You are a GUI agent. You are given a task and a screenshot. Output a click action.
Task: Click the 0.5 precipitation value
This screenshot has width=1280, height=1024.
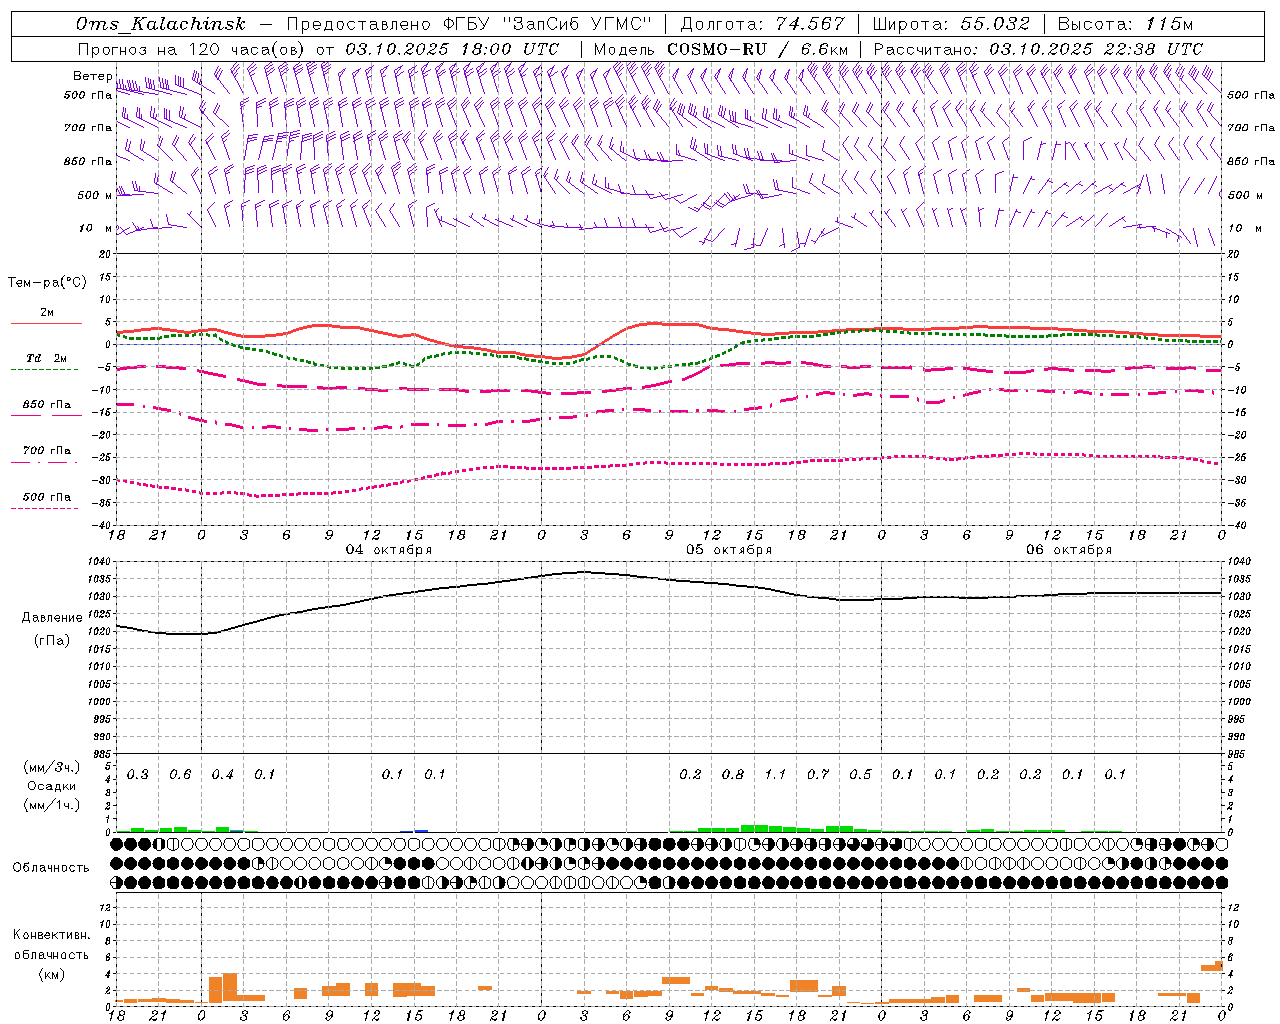(x=860, y=774)
